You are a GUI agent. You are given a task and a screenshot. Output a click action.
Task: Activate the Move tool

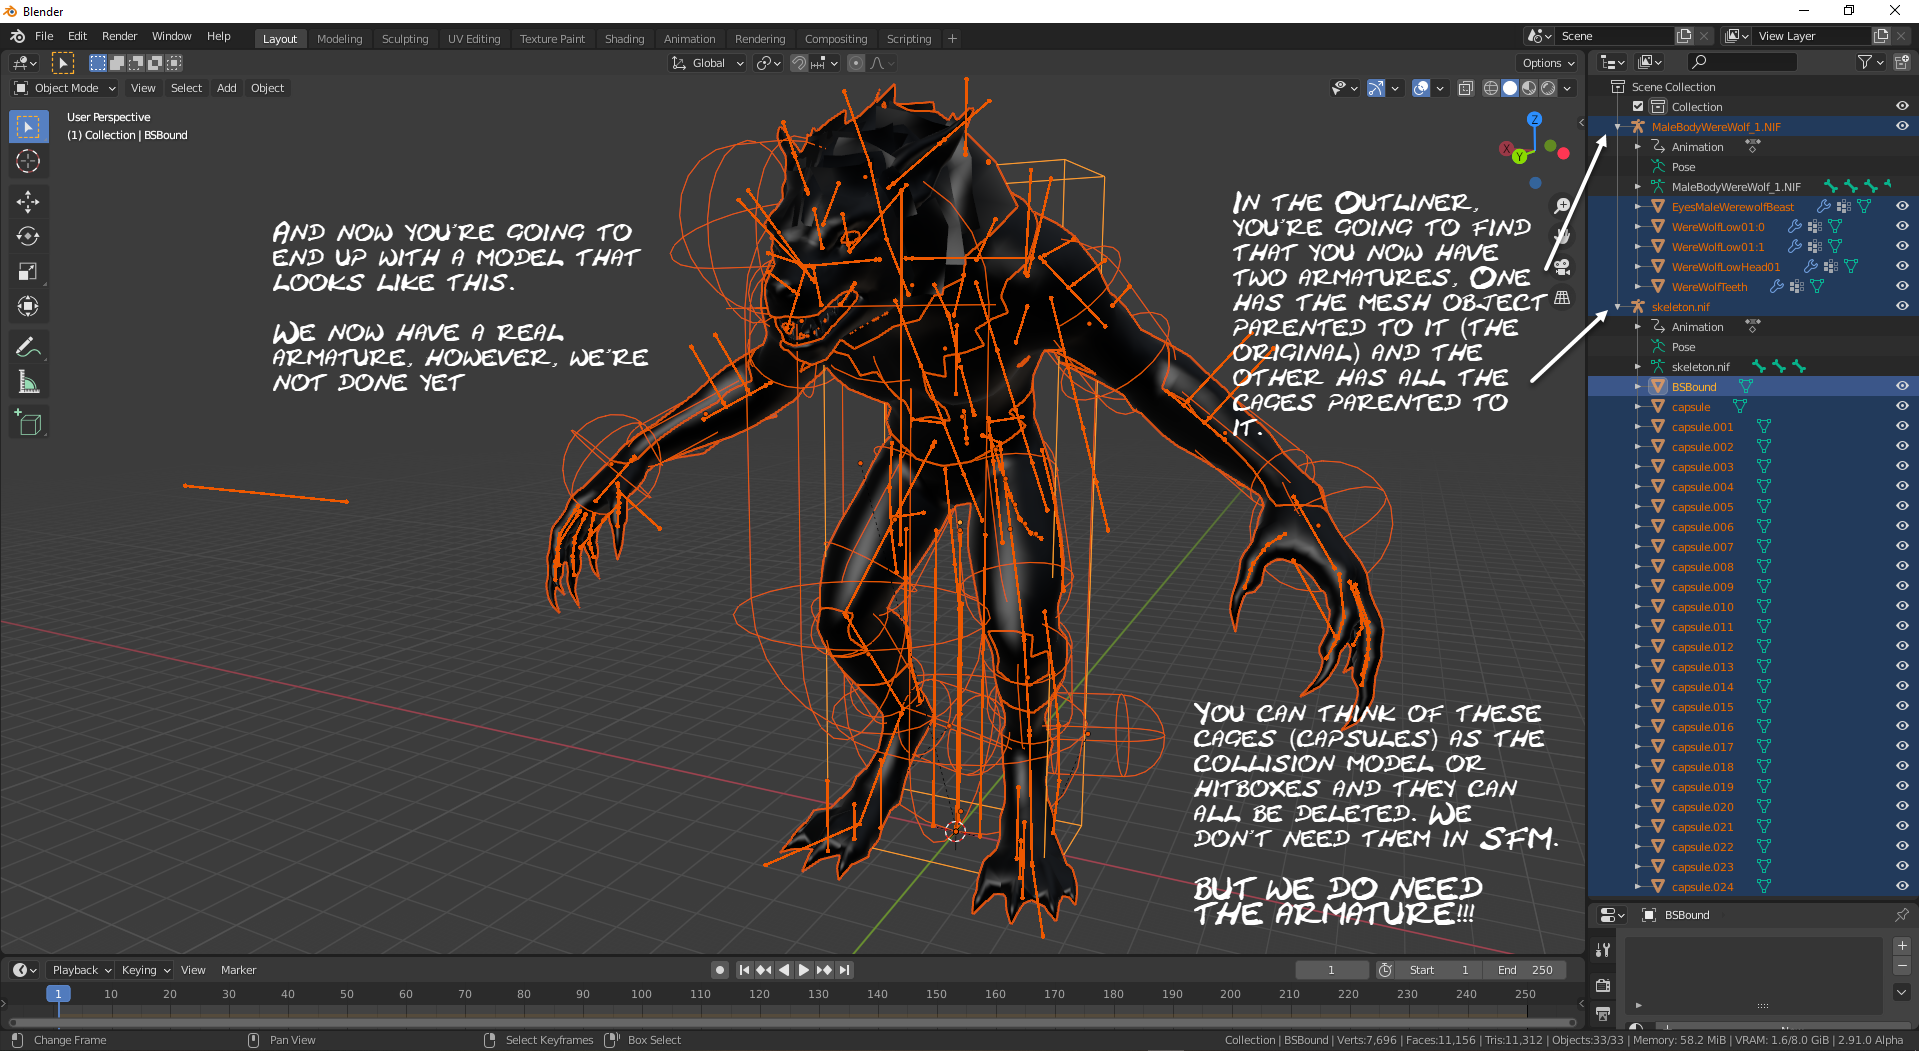pyautogui.click(x=28, y=202)
